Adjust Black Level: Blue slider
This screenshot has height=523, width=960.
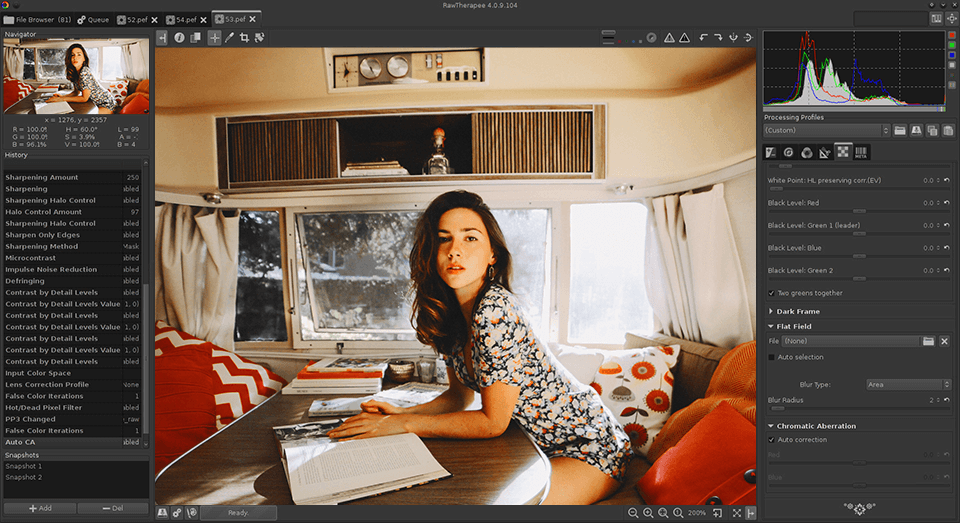859,256
